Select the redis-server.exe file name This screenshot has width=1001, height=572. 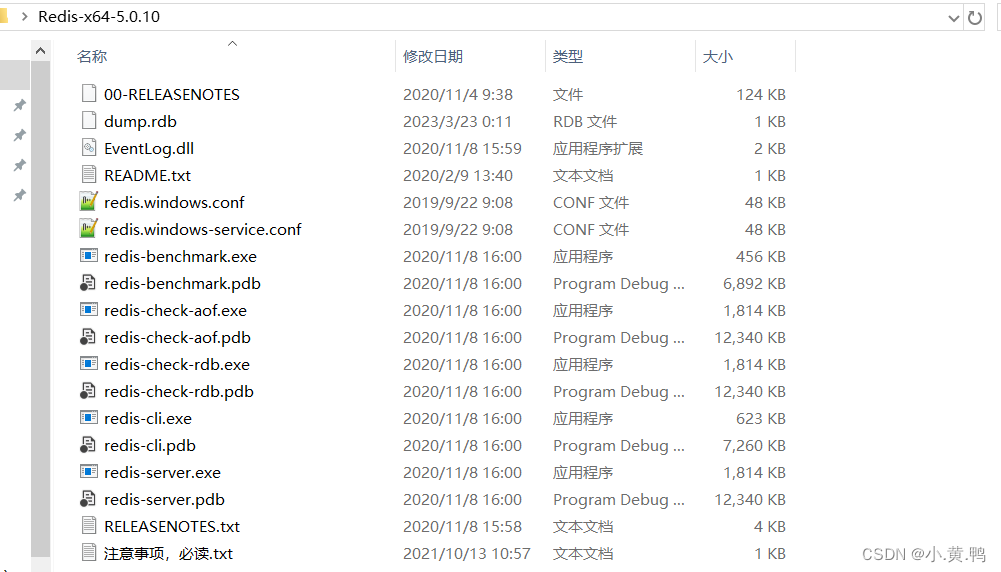(x=162, y=472)
